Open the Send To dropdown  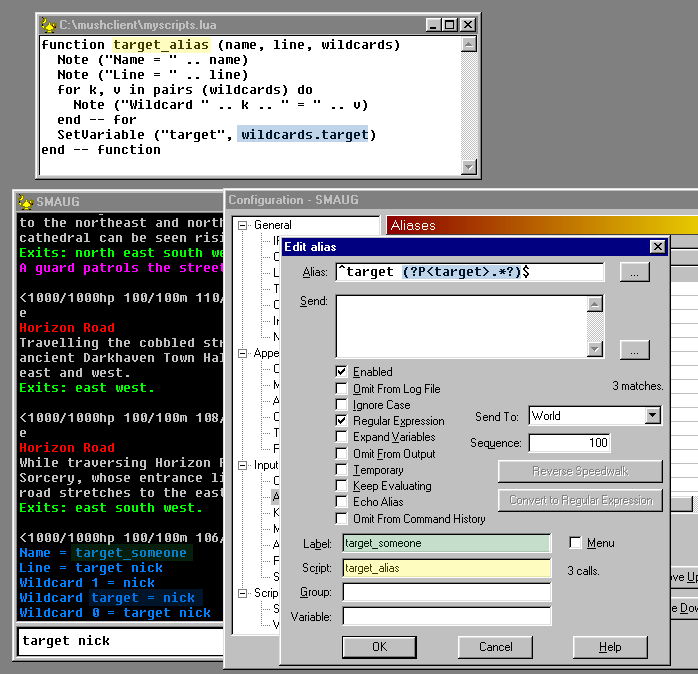tap(652, 416)
